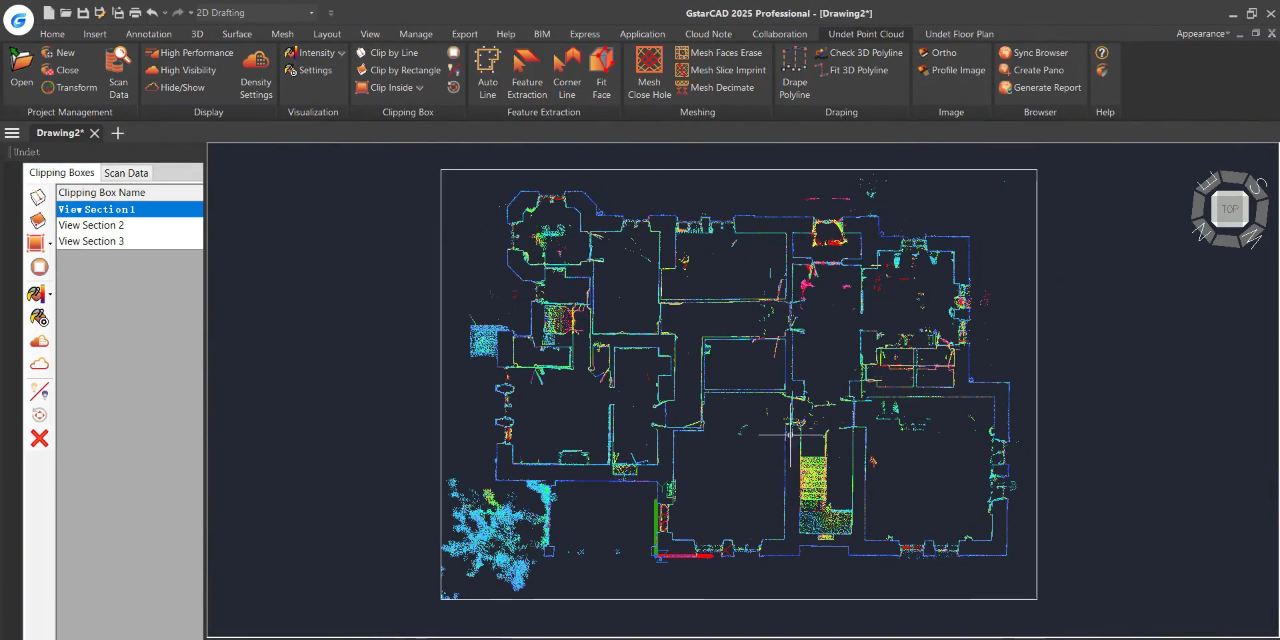Click the Print icon in quick access toolbar
The width and height of the screenshot is (1280, 640).
click(x=135, y=13)
